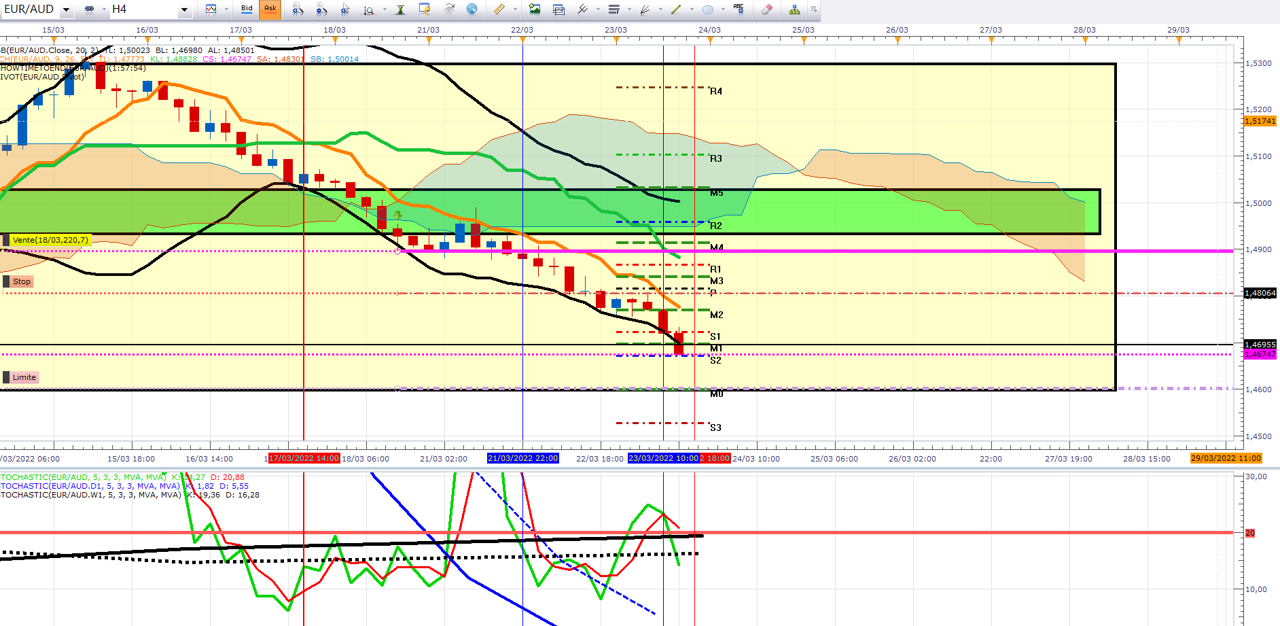The height and width of the screenshot is (626, 1280).
Task: Open the chart type dropdown arrow
Action: click(225, 9)
